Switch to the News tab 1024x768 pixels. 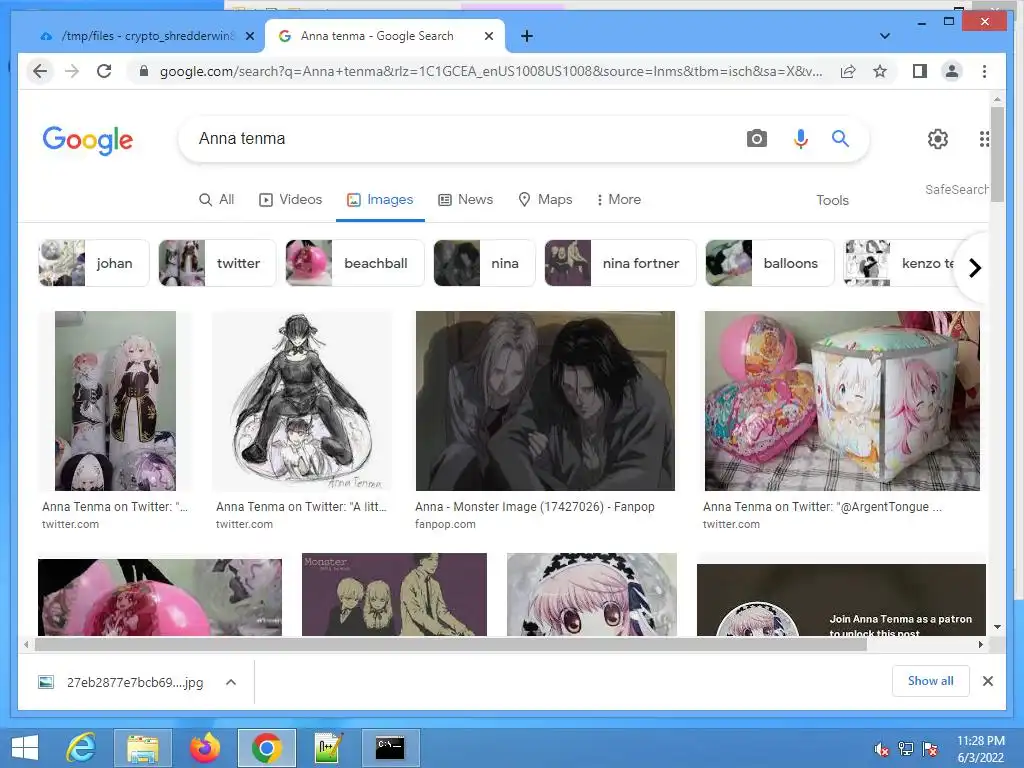[466, 199]
